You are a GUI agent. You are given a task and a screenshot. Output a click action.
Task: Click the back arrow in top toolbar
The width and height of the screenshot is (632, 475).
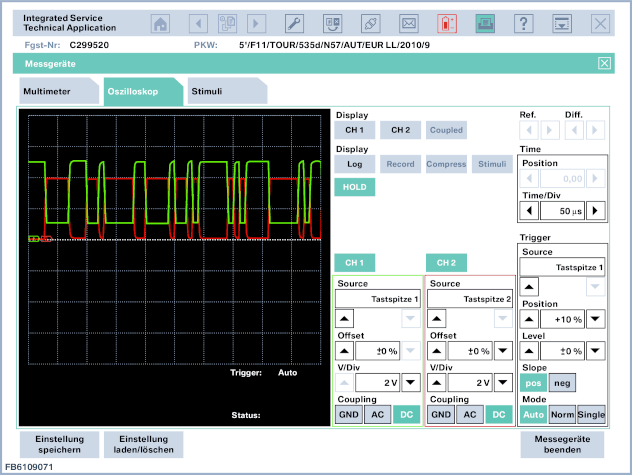pyautogui.click(x=198, y=24)
